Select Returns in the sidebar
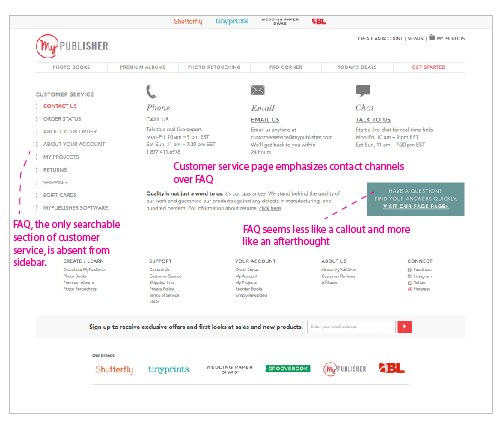The height and width of the screenshot is (426, 500). (x=55, y=170)
